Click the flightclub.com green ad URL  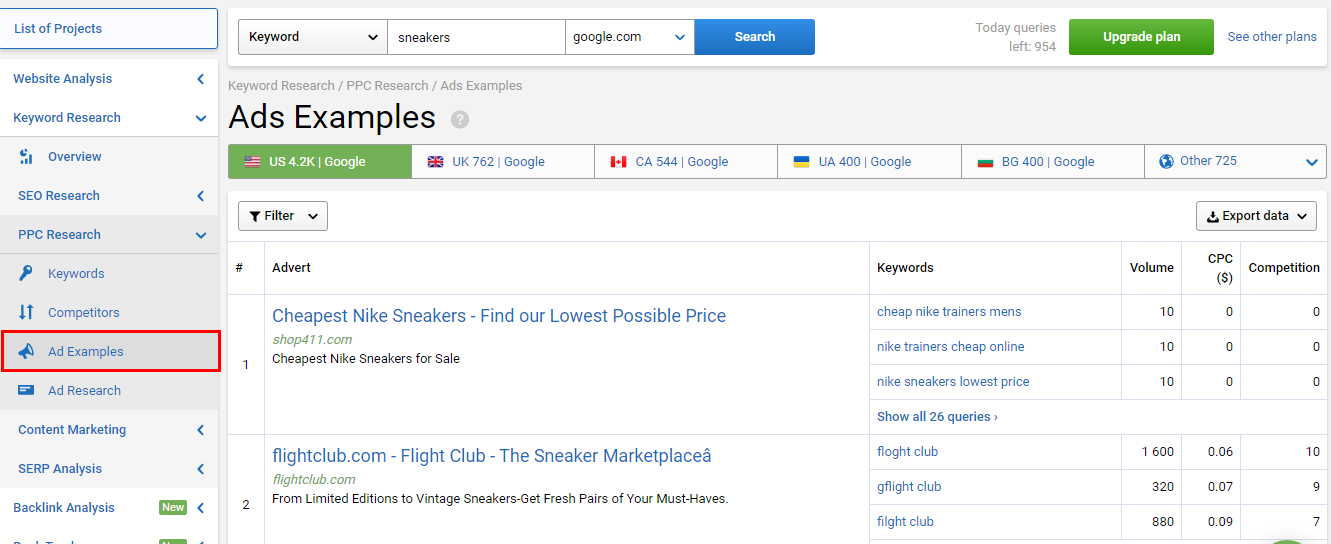click(x=314, y=480)
